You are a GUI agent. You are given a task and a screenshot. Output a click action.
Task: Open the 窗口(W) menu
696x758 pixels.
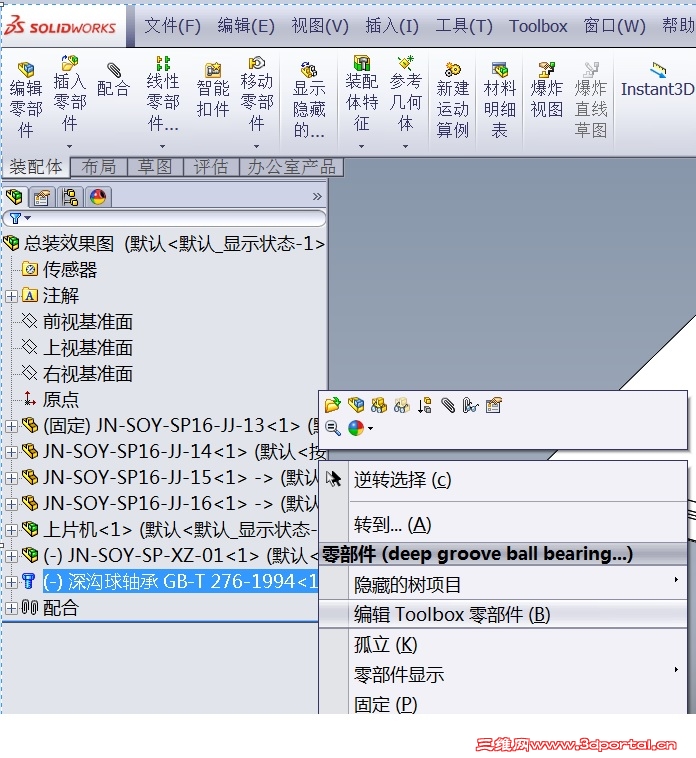[614, 26]
